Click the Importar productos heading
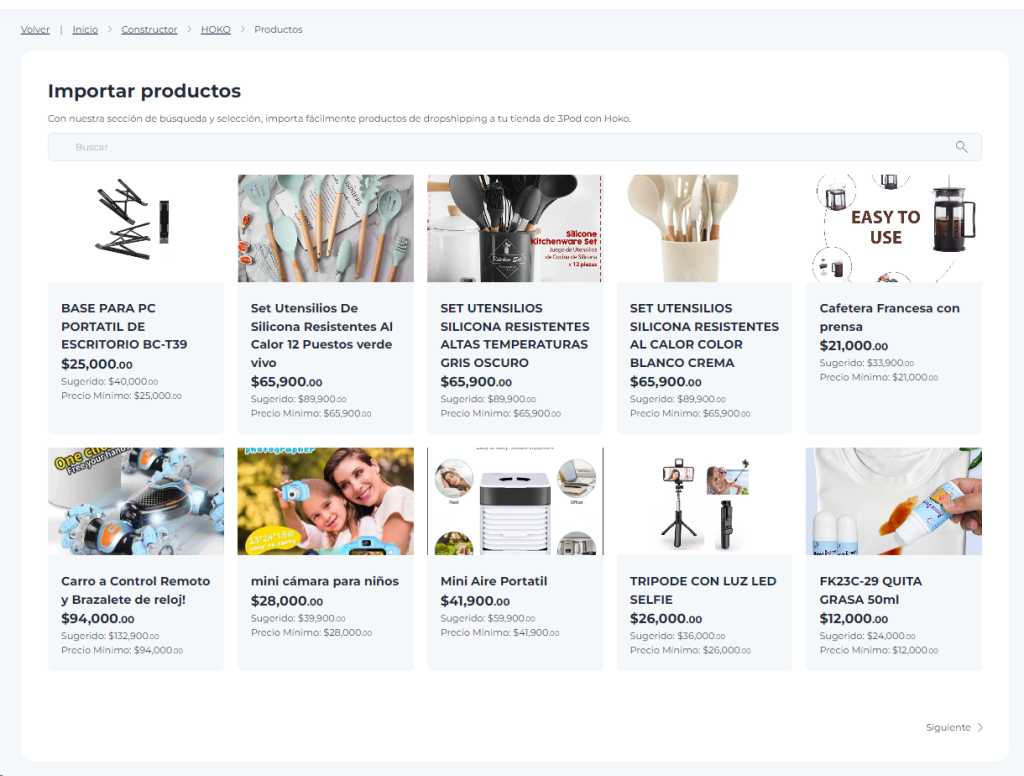 (144, 91)
